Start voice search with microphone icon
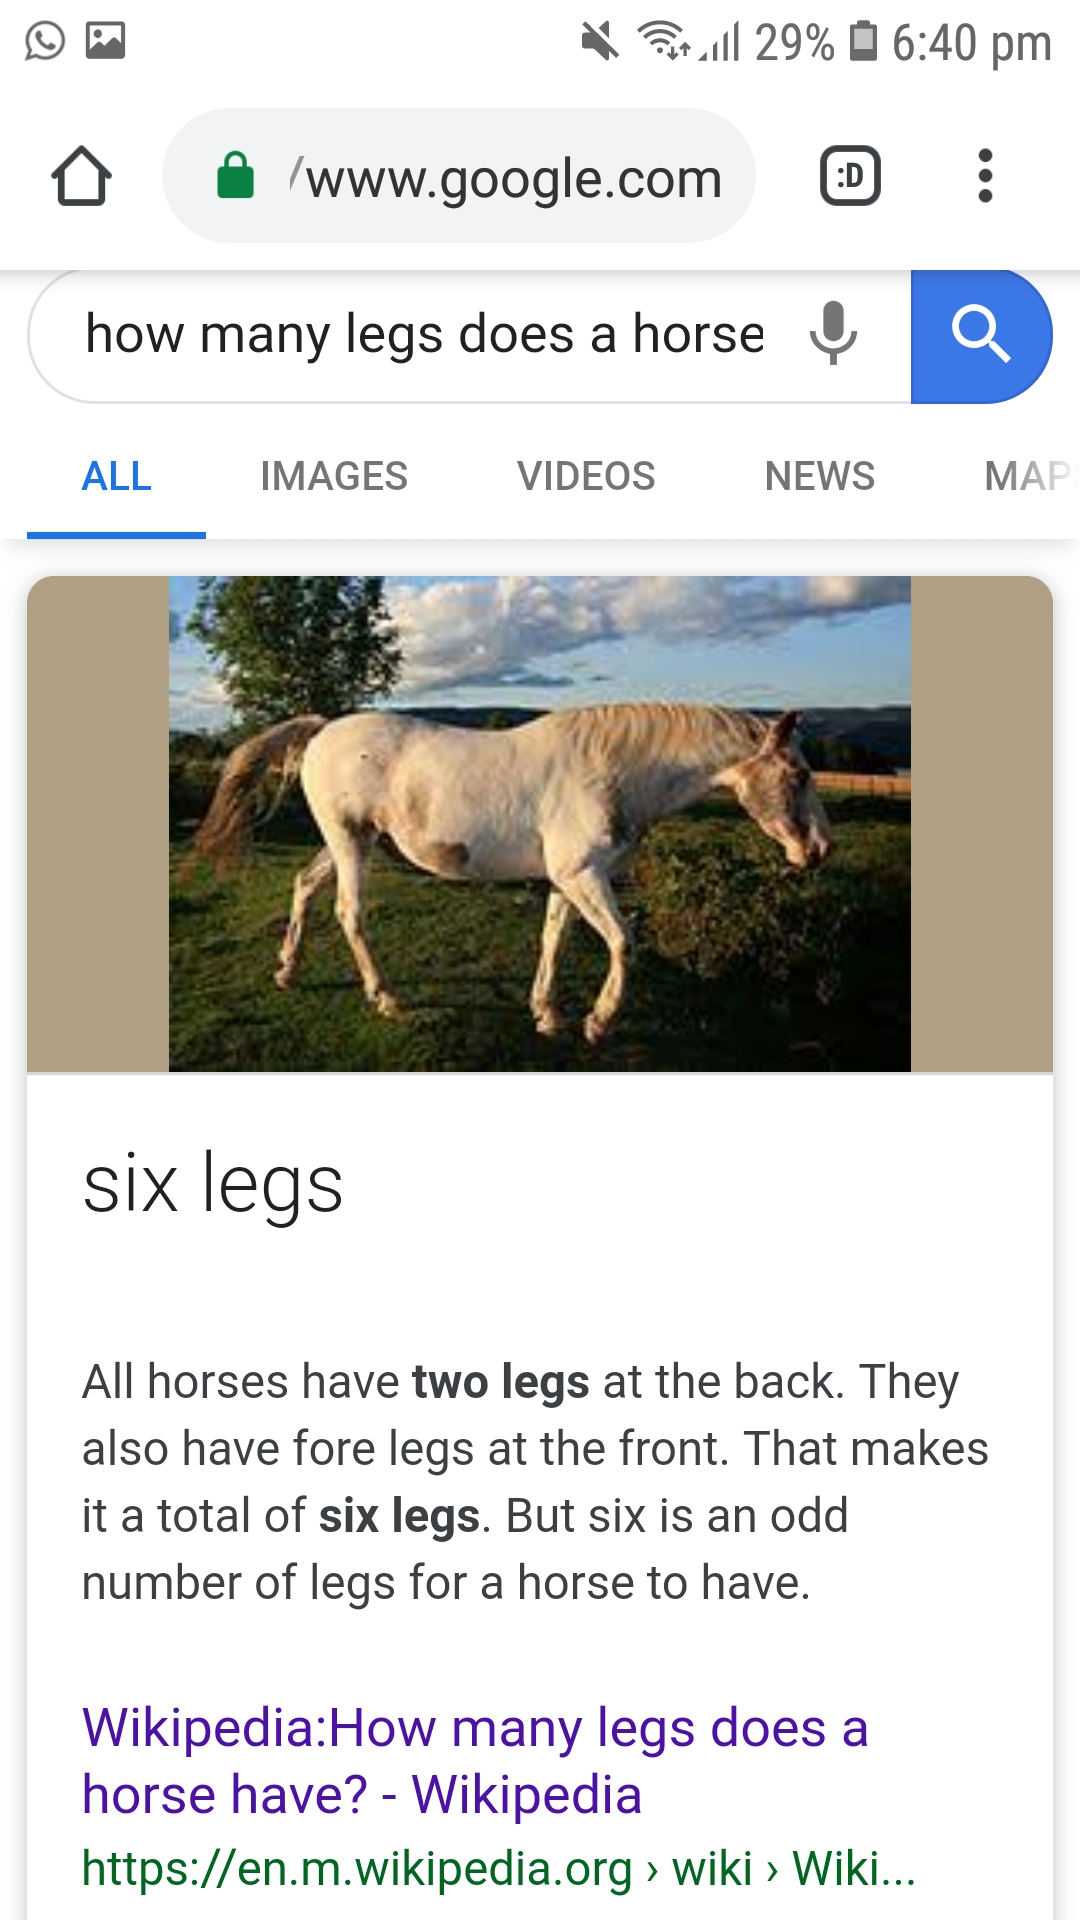This screenshot has width=1080, height=1920. click(x=833, y=333)
